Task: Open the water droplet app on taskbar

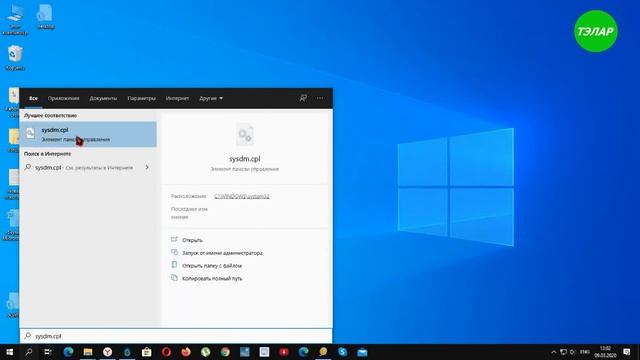Action: [127, 352]
